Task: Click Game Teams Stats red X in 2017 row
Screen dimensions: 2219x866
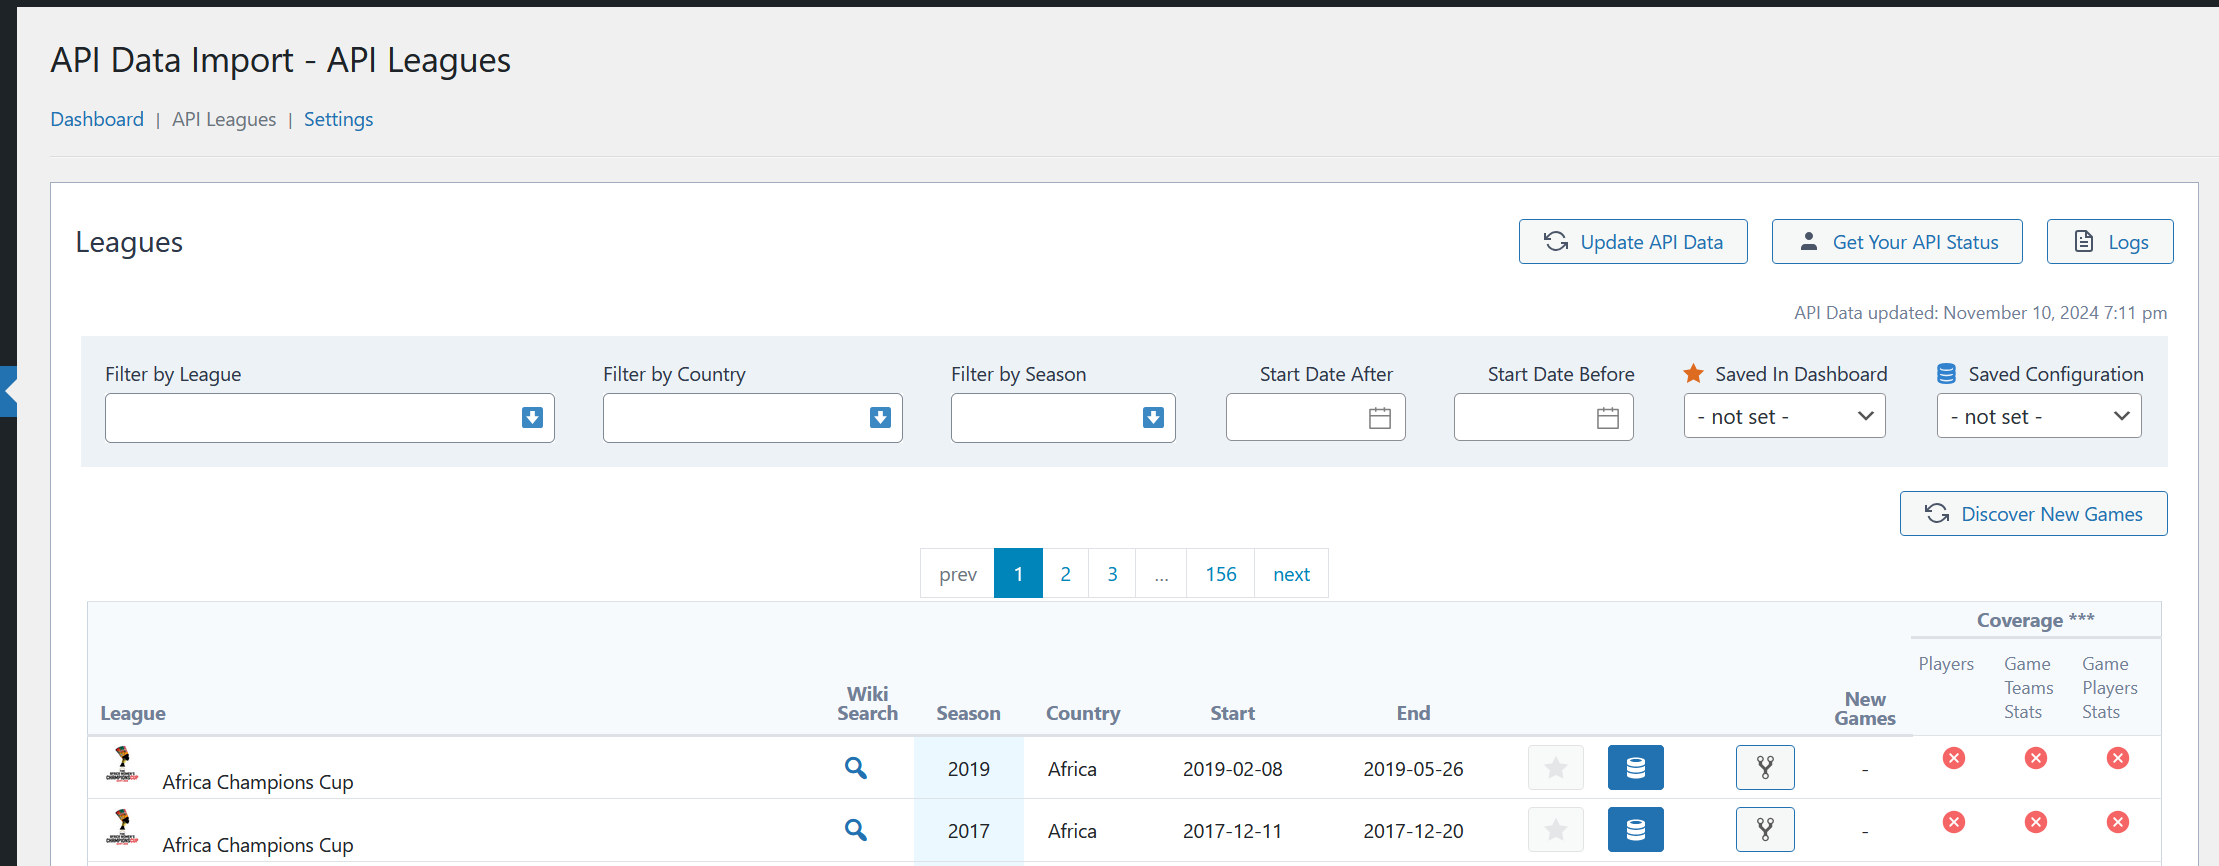Action: tap(2035, 822)
